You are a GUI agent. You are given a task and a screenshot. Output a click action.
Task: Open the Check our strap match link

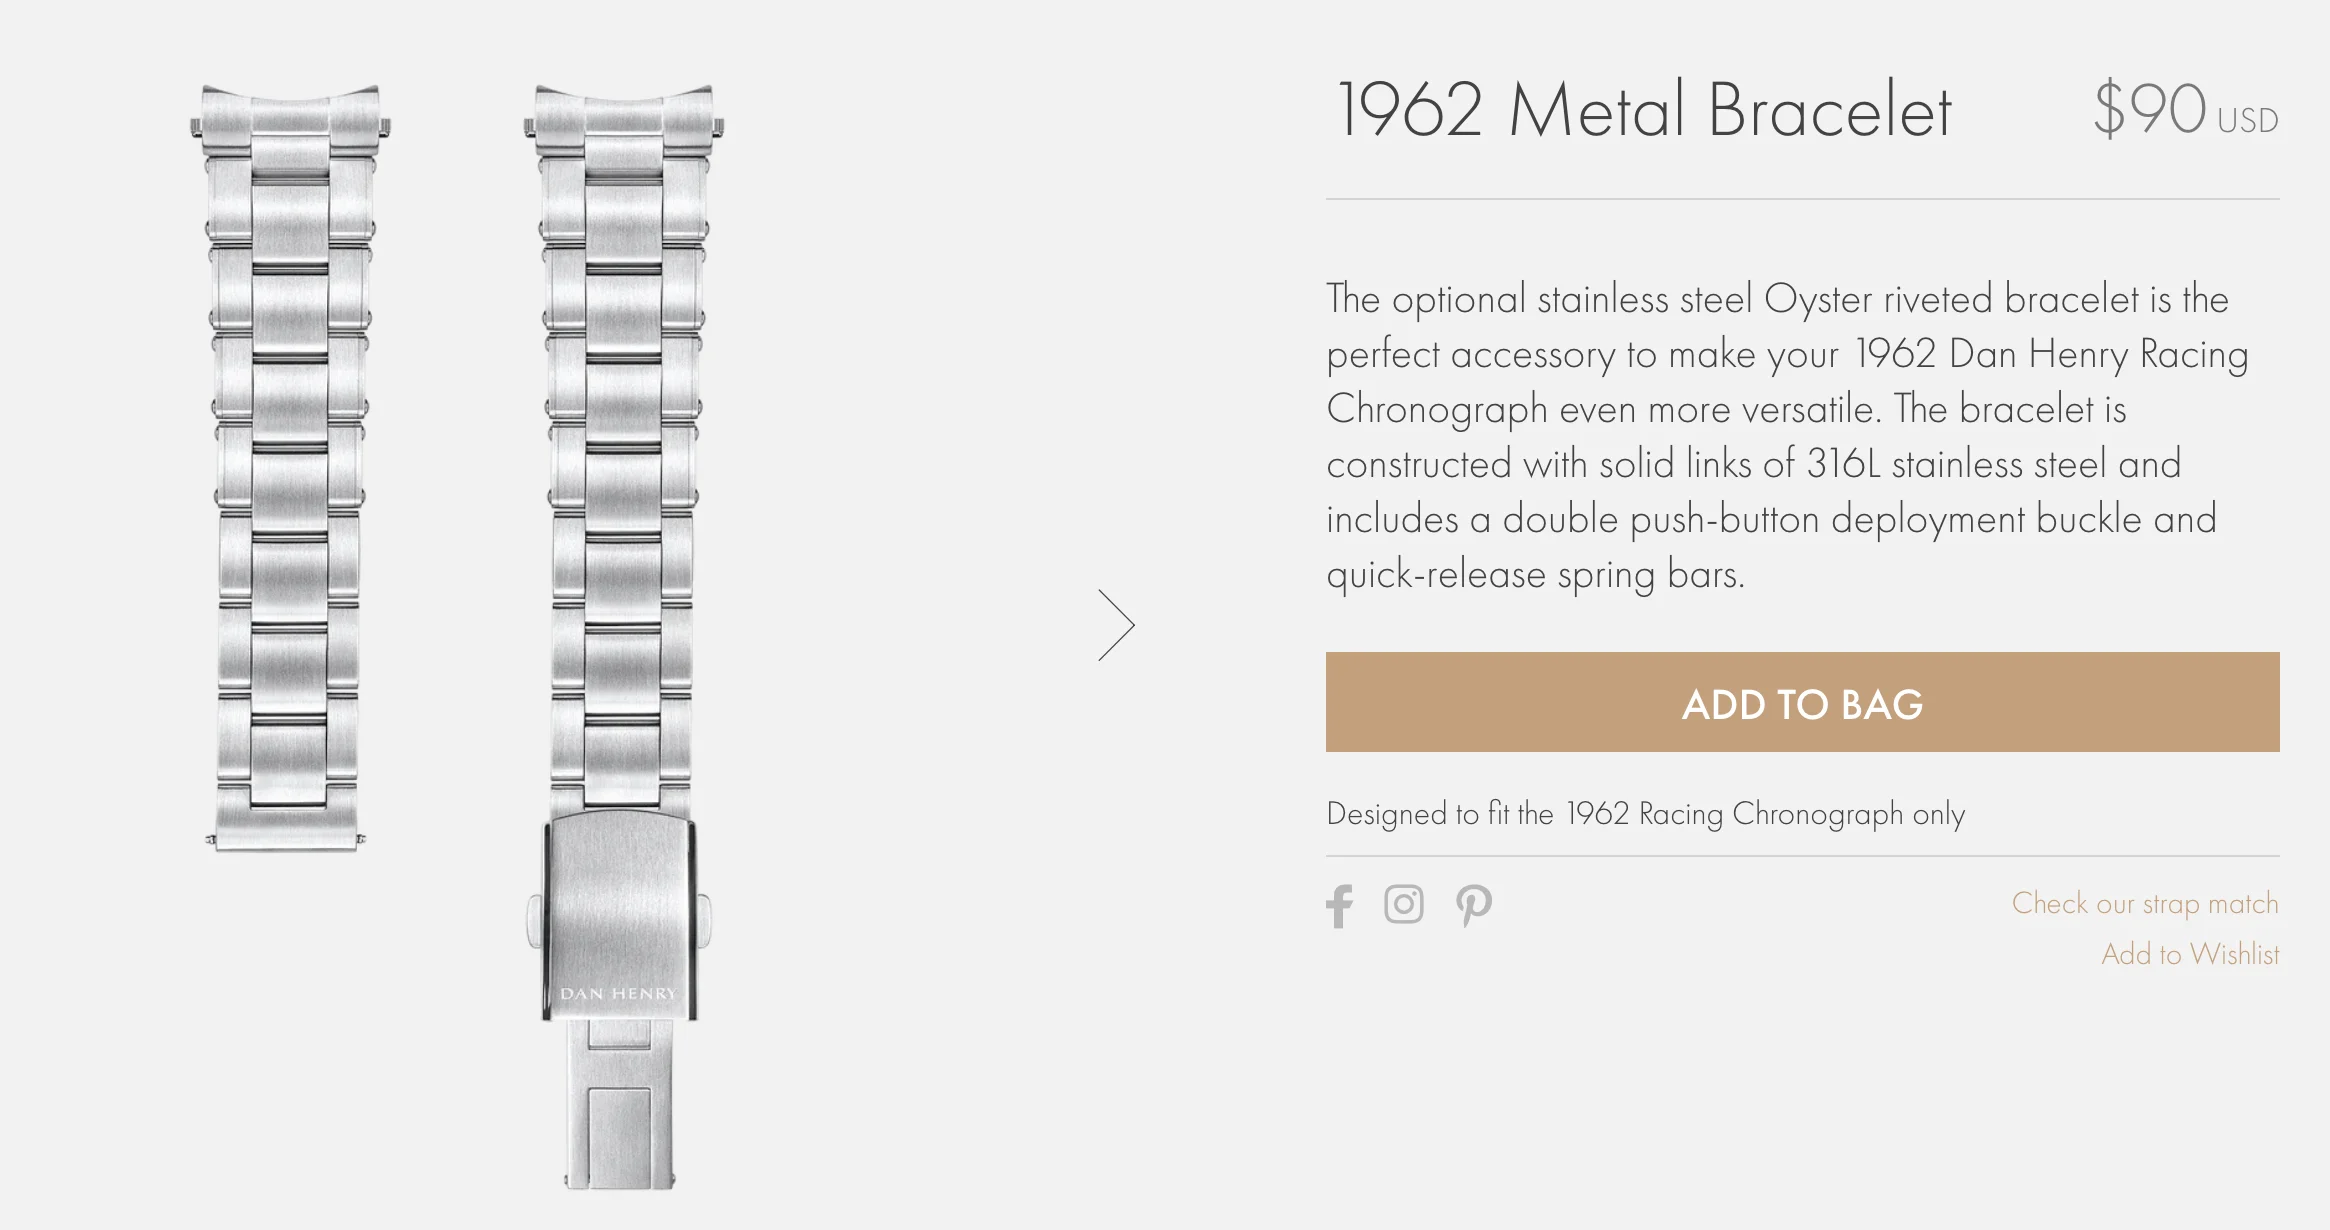2144,903
